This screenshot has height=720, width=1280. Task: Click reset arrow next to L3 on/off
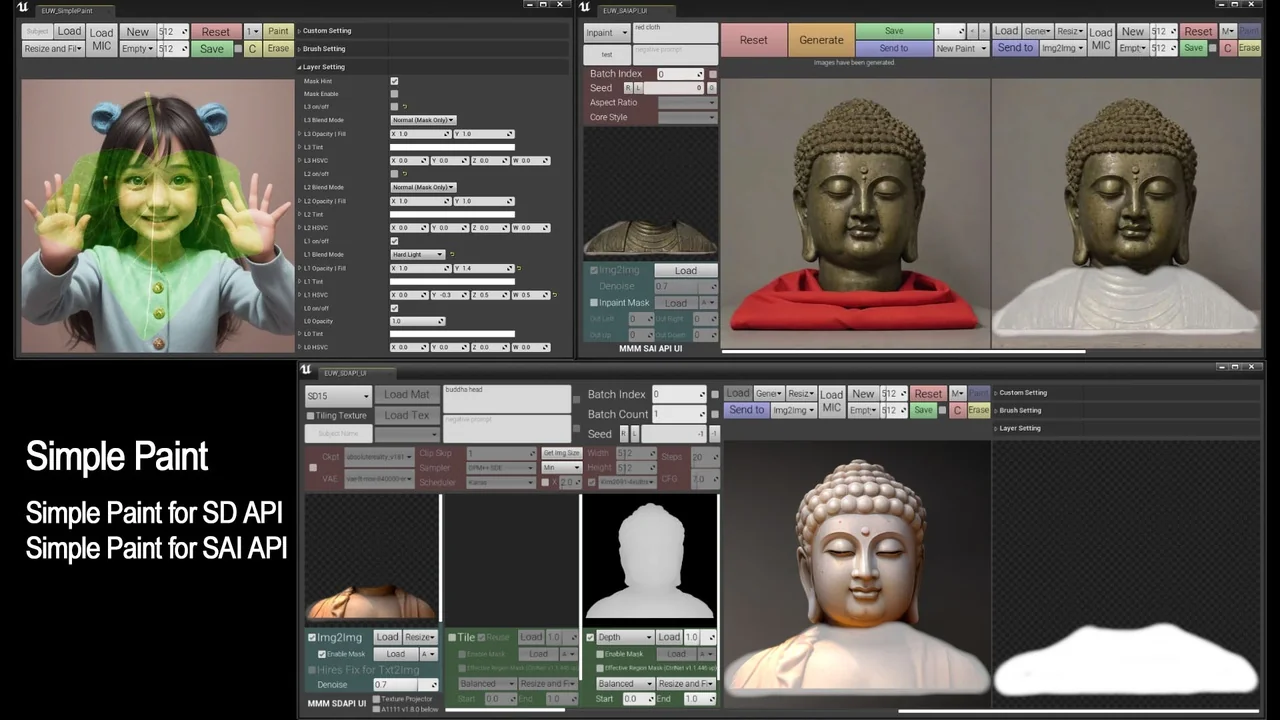coord(405,106)
